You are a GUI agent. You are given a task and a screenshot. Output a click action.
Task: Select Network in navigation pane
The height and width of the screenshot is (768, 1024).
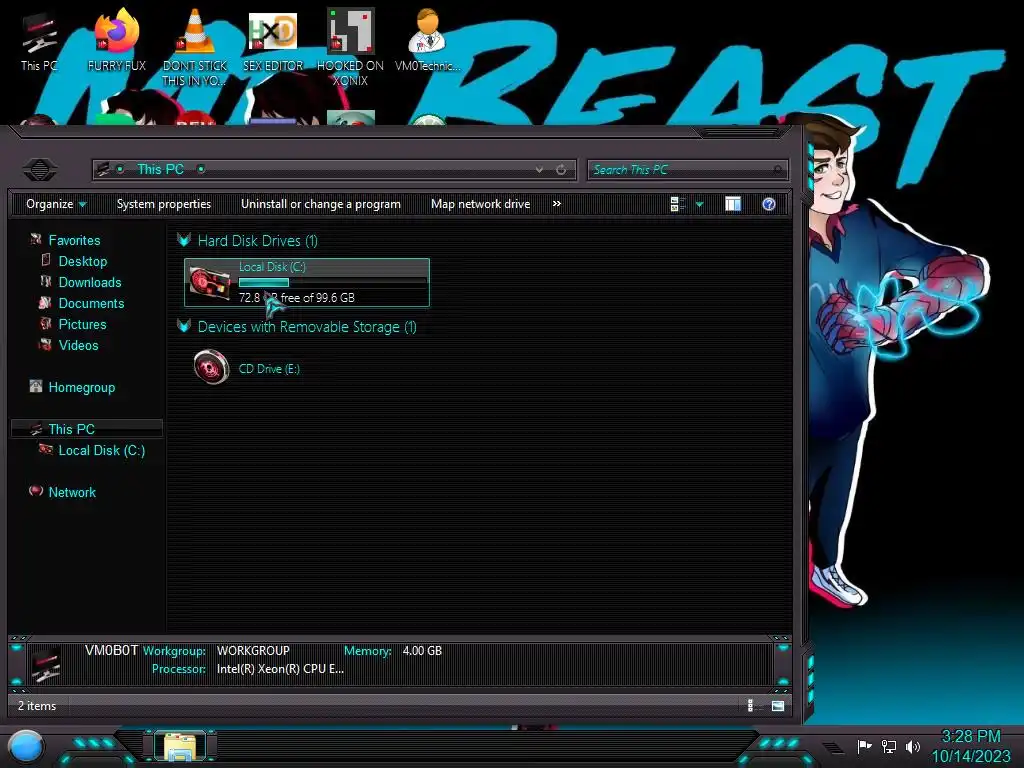[x=72, y=492]
